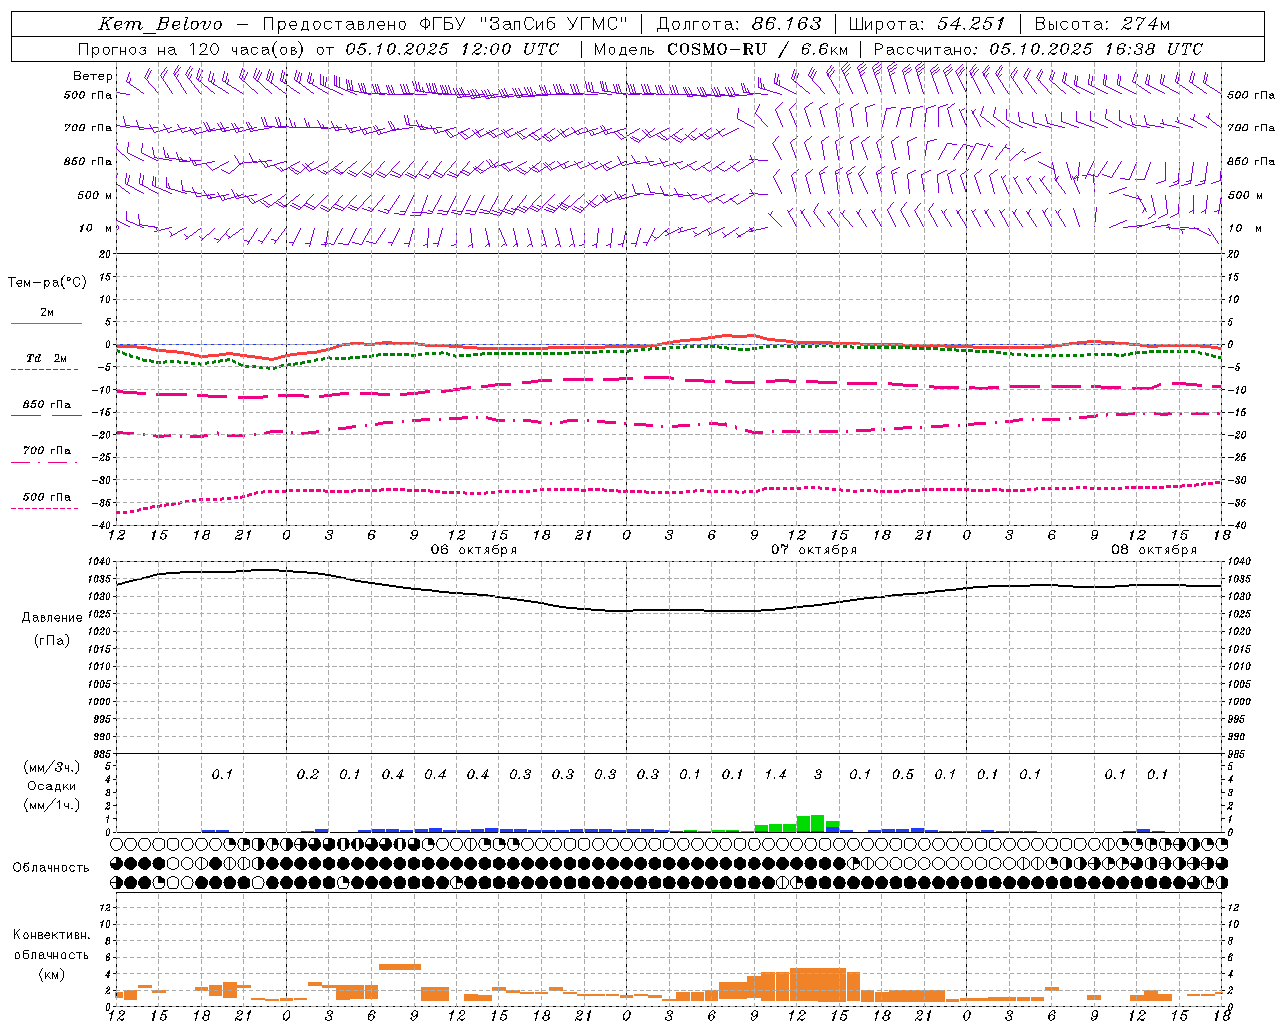Click the highest orange convective cloud block
The image size is (1280, 1024).
(400, 966)
